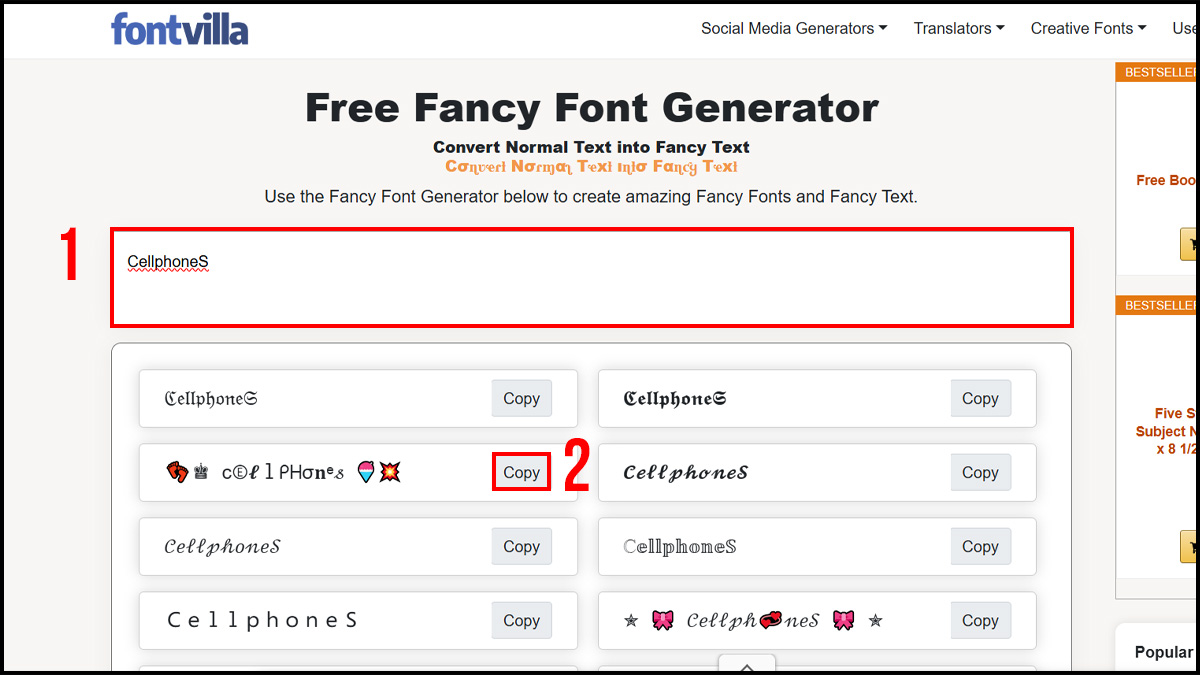
Task: Open the Five S... Subject N... ad link
Action: pyautogui.click(x=1166, y=431)
